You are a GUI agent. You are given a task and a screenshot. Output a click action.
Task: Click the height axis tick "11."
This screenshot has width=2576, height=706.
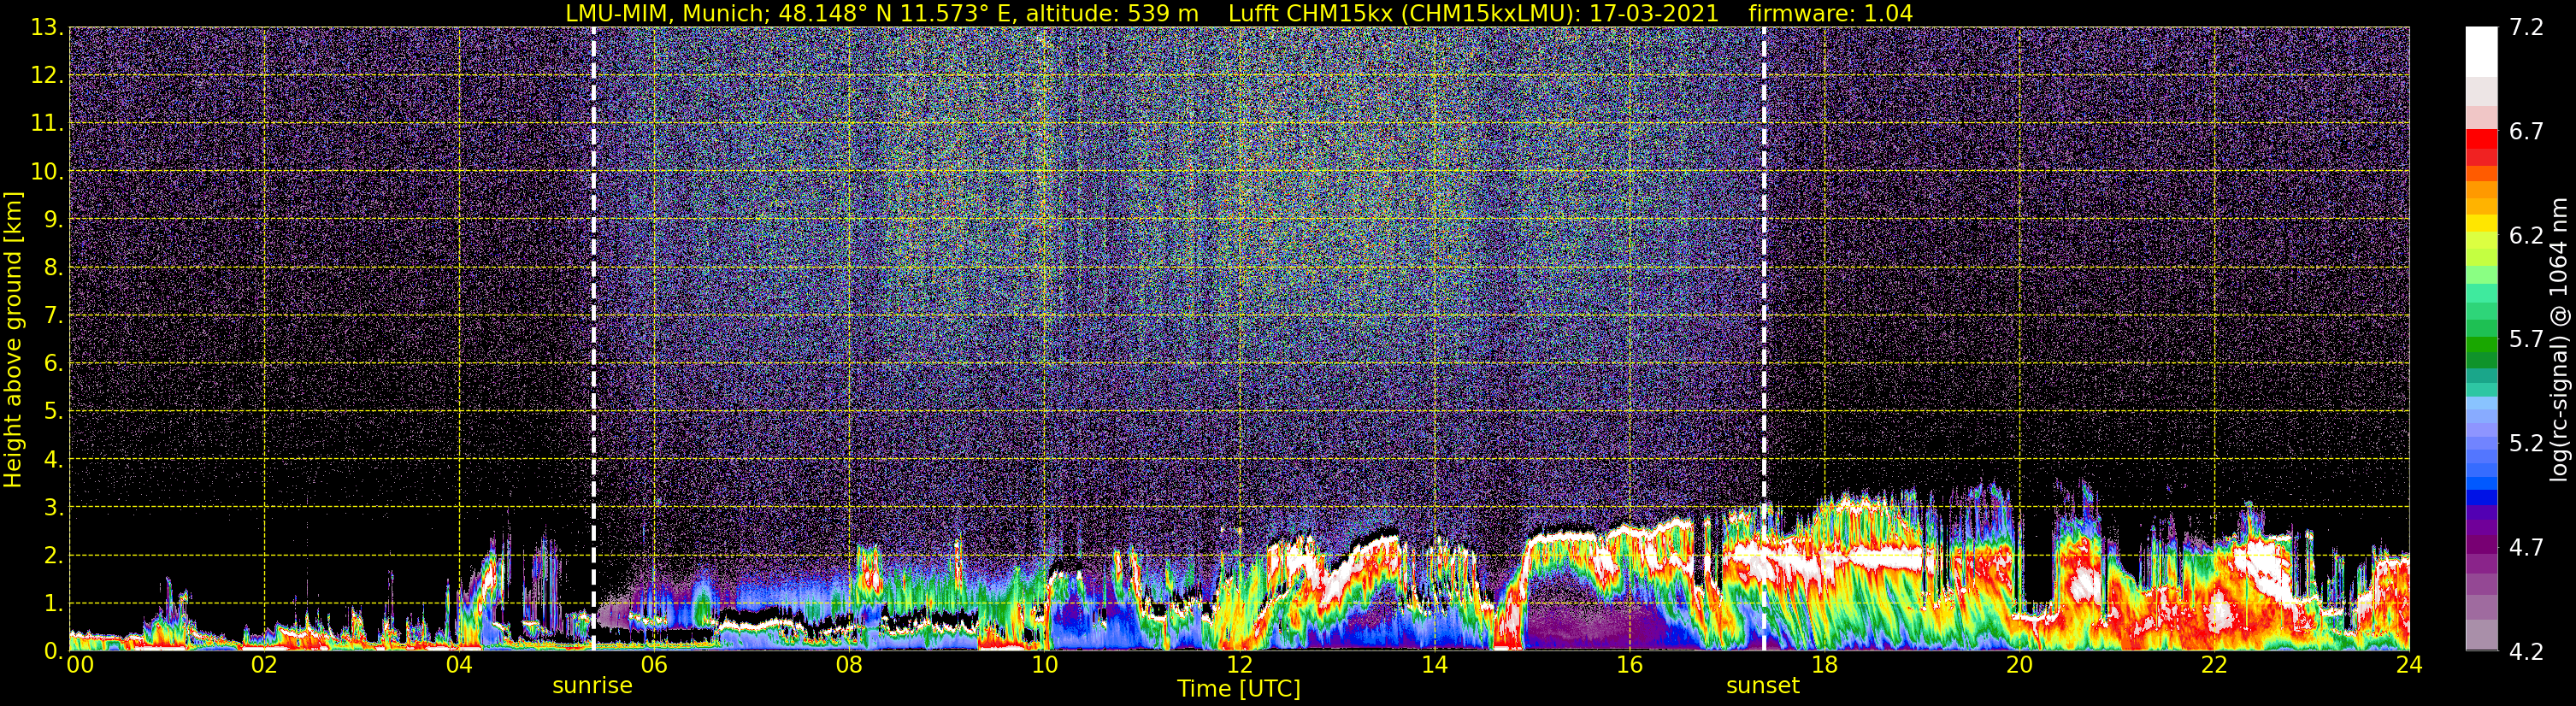tap(46, 123)
